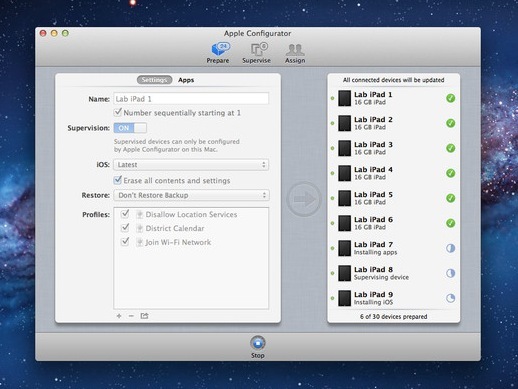
Task: Add a new profile with the plus button
Action: point(119,316)
